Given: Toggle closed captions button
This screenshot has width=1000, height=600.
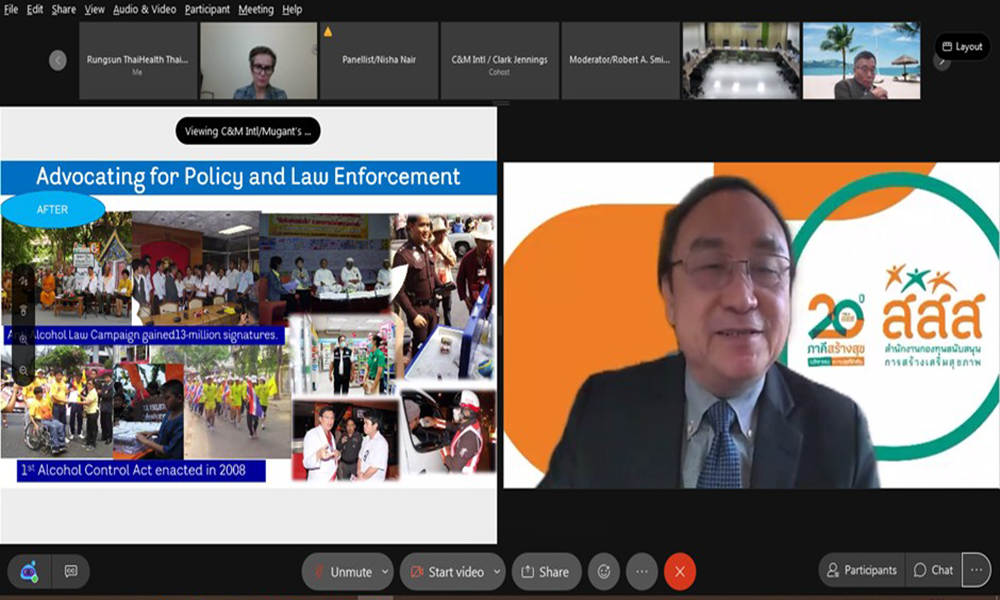Looking at the screenshot, I should click(71, 571).
